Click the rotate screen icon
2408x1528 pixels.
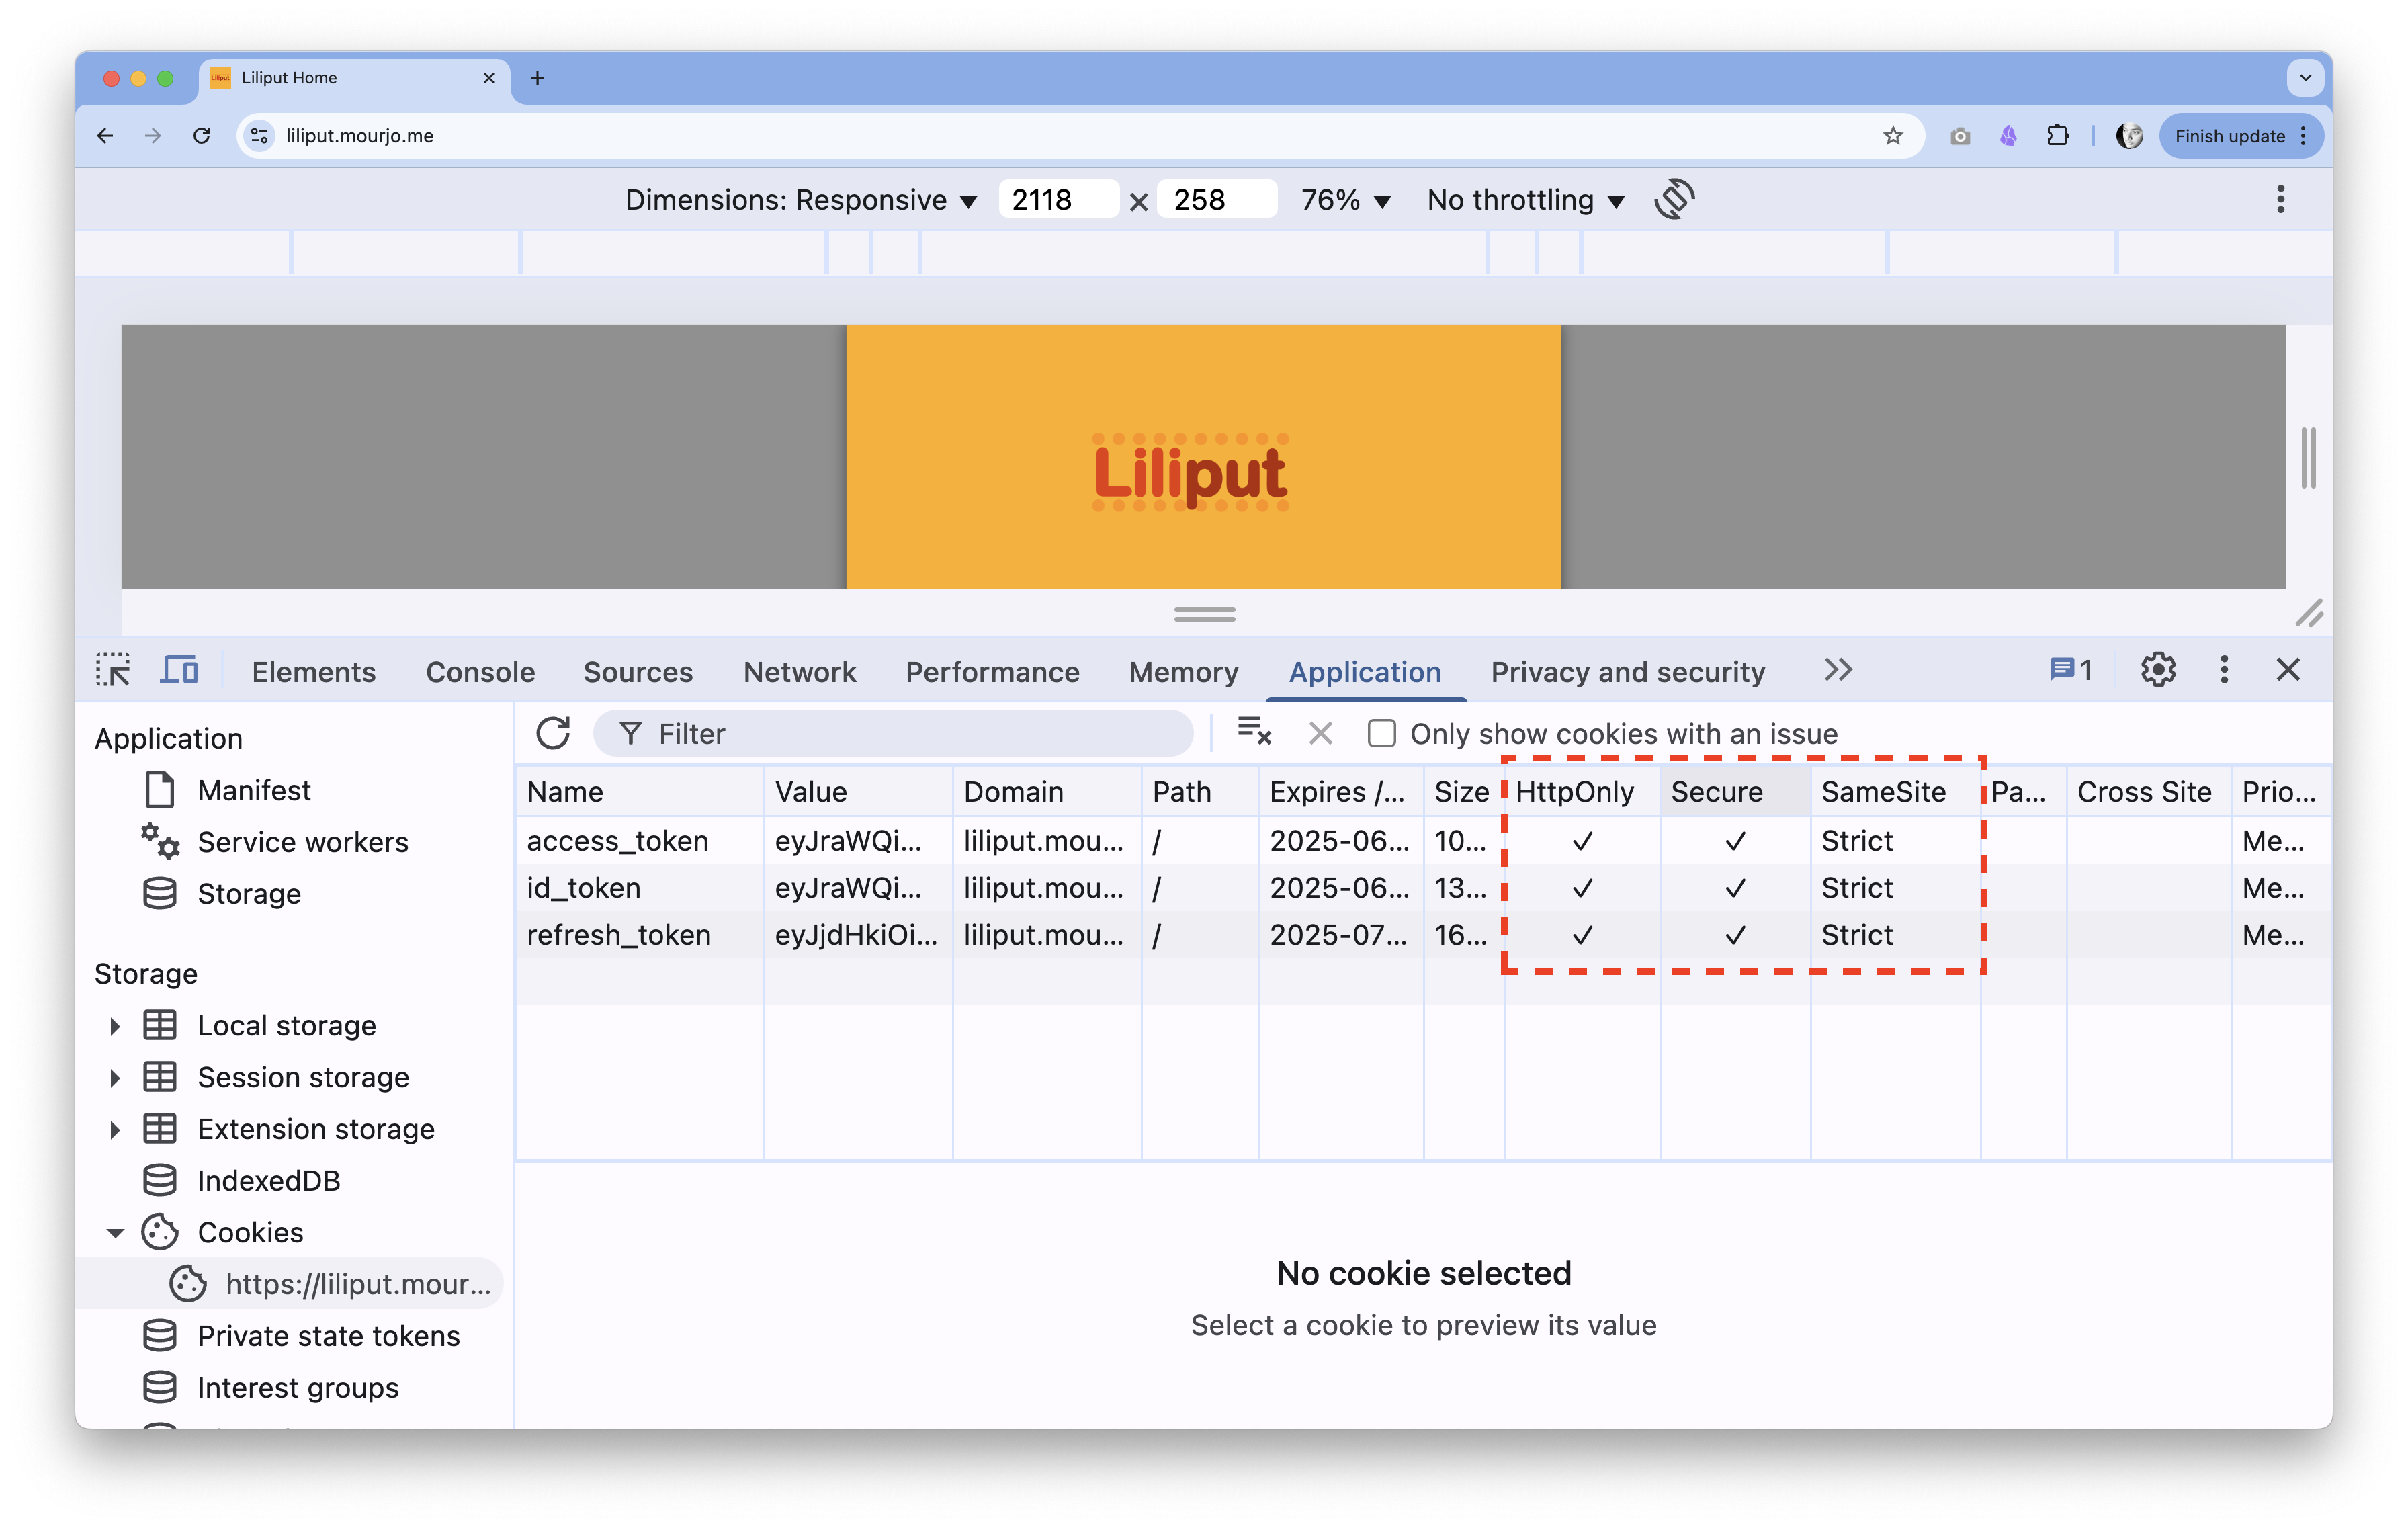1674,199
